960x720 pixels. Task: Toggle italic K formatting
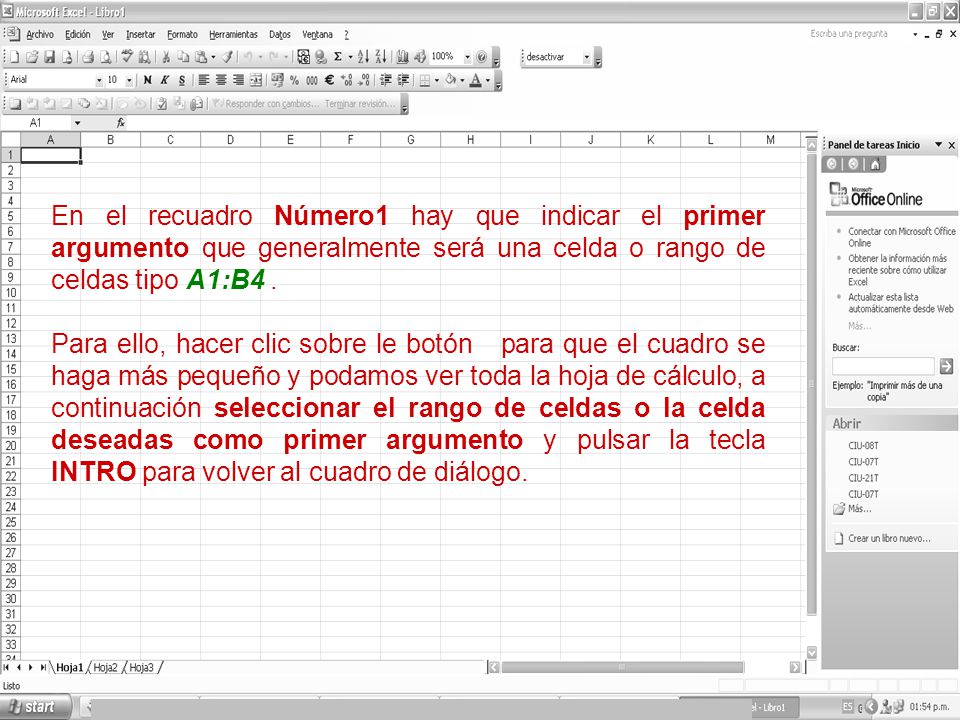(x=164, y=80)
